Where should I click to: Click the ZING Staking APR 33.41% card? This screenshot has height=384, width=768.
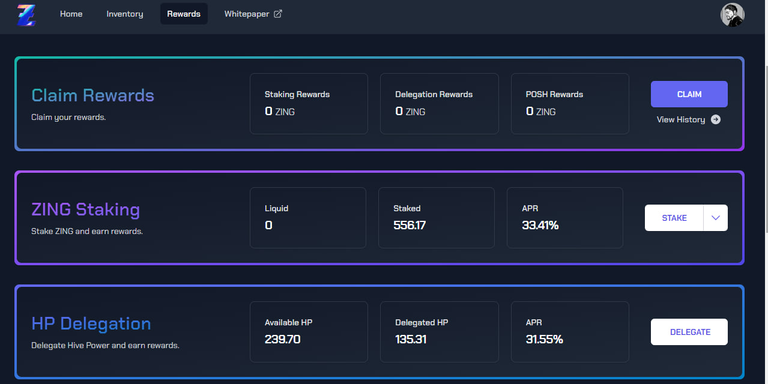565,217
